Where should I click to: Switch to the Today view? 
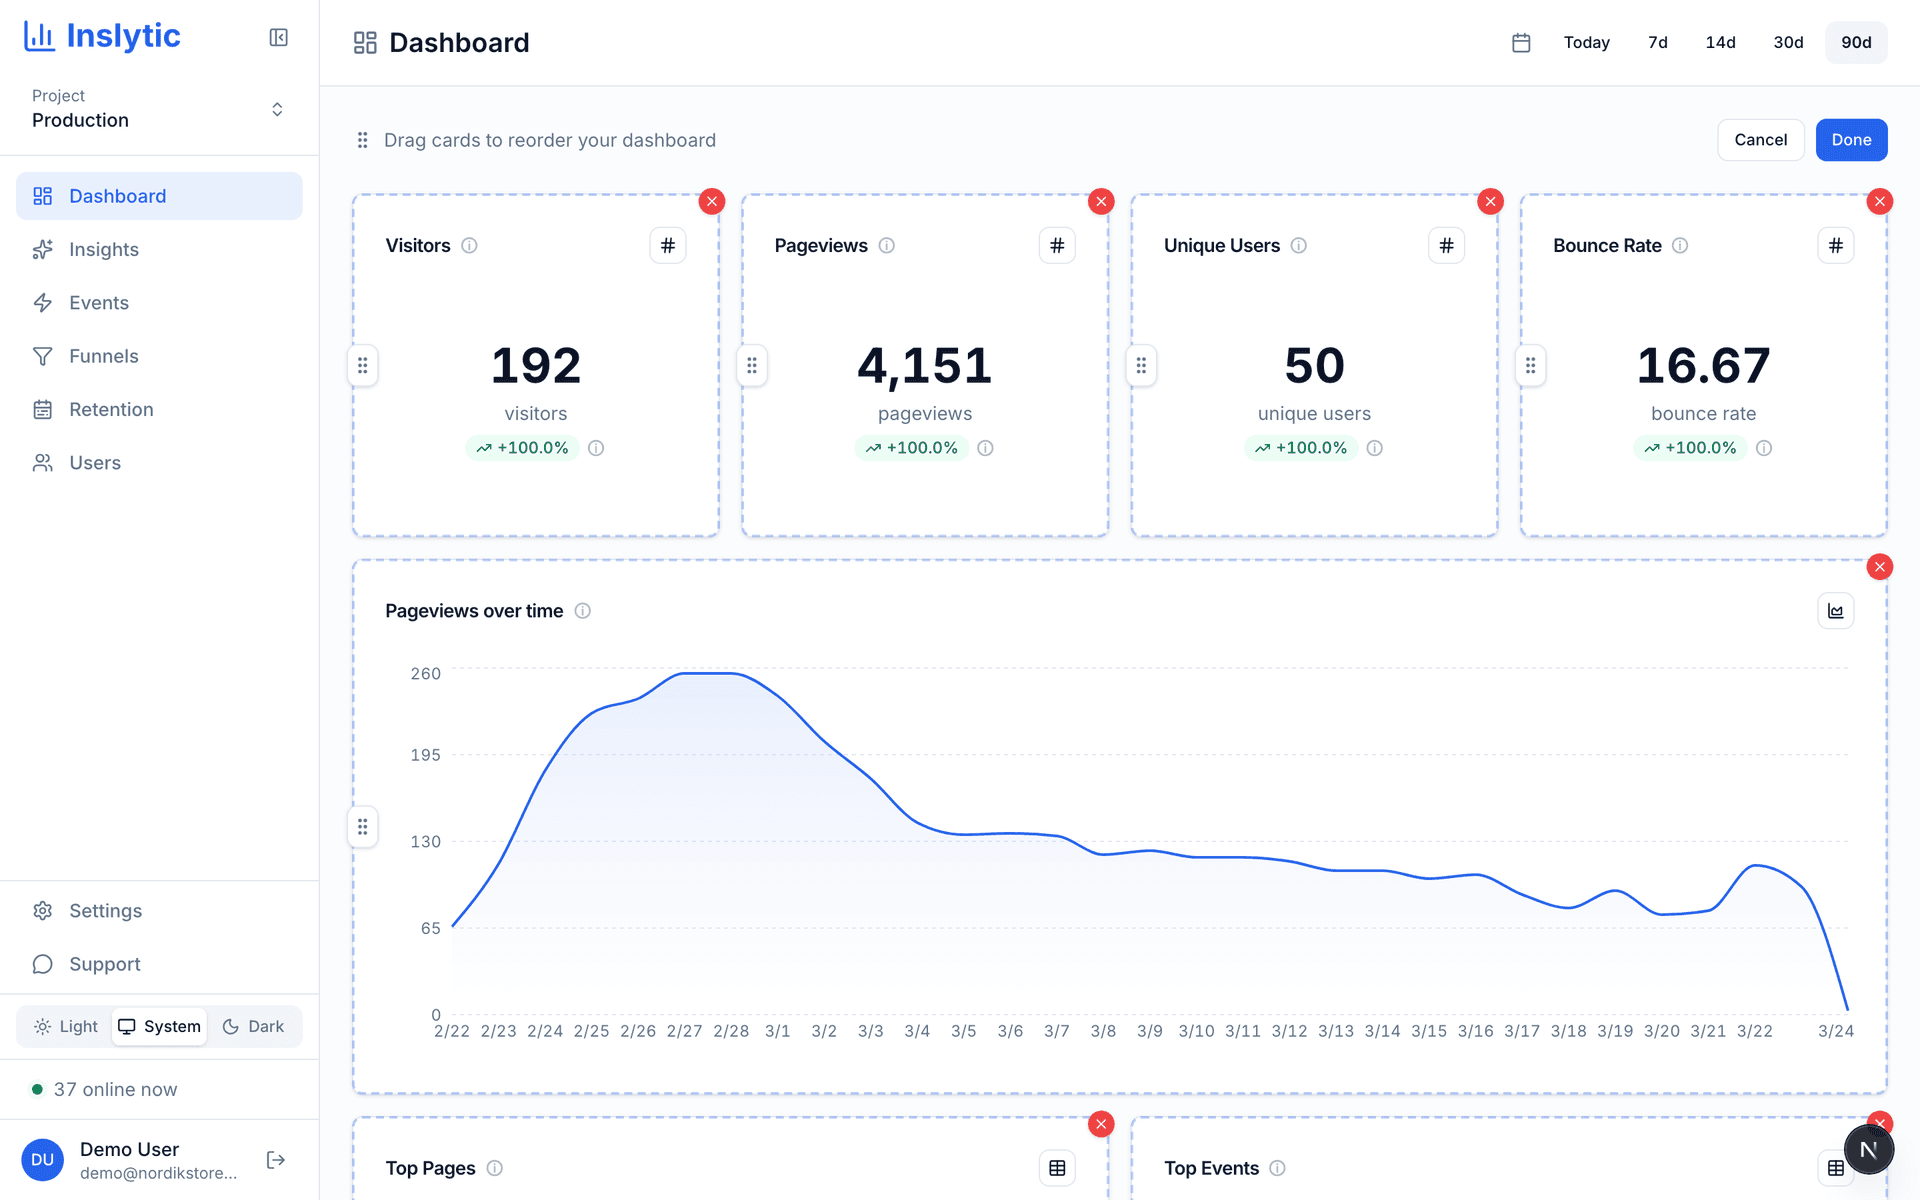(1586, 42)
